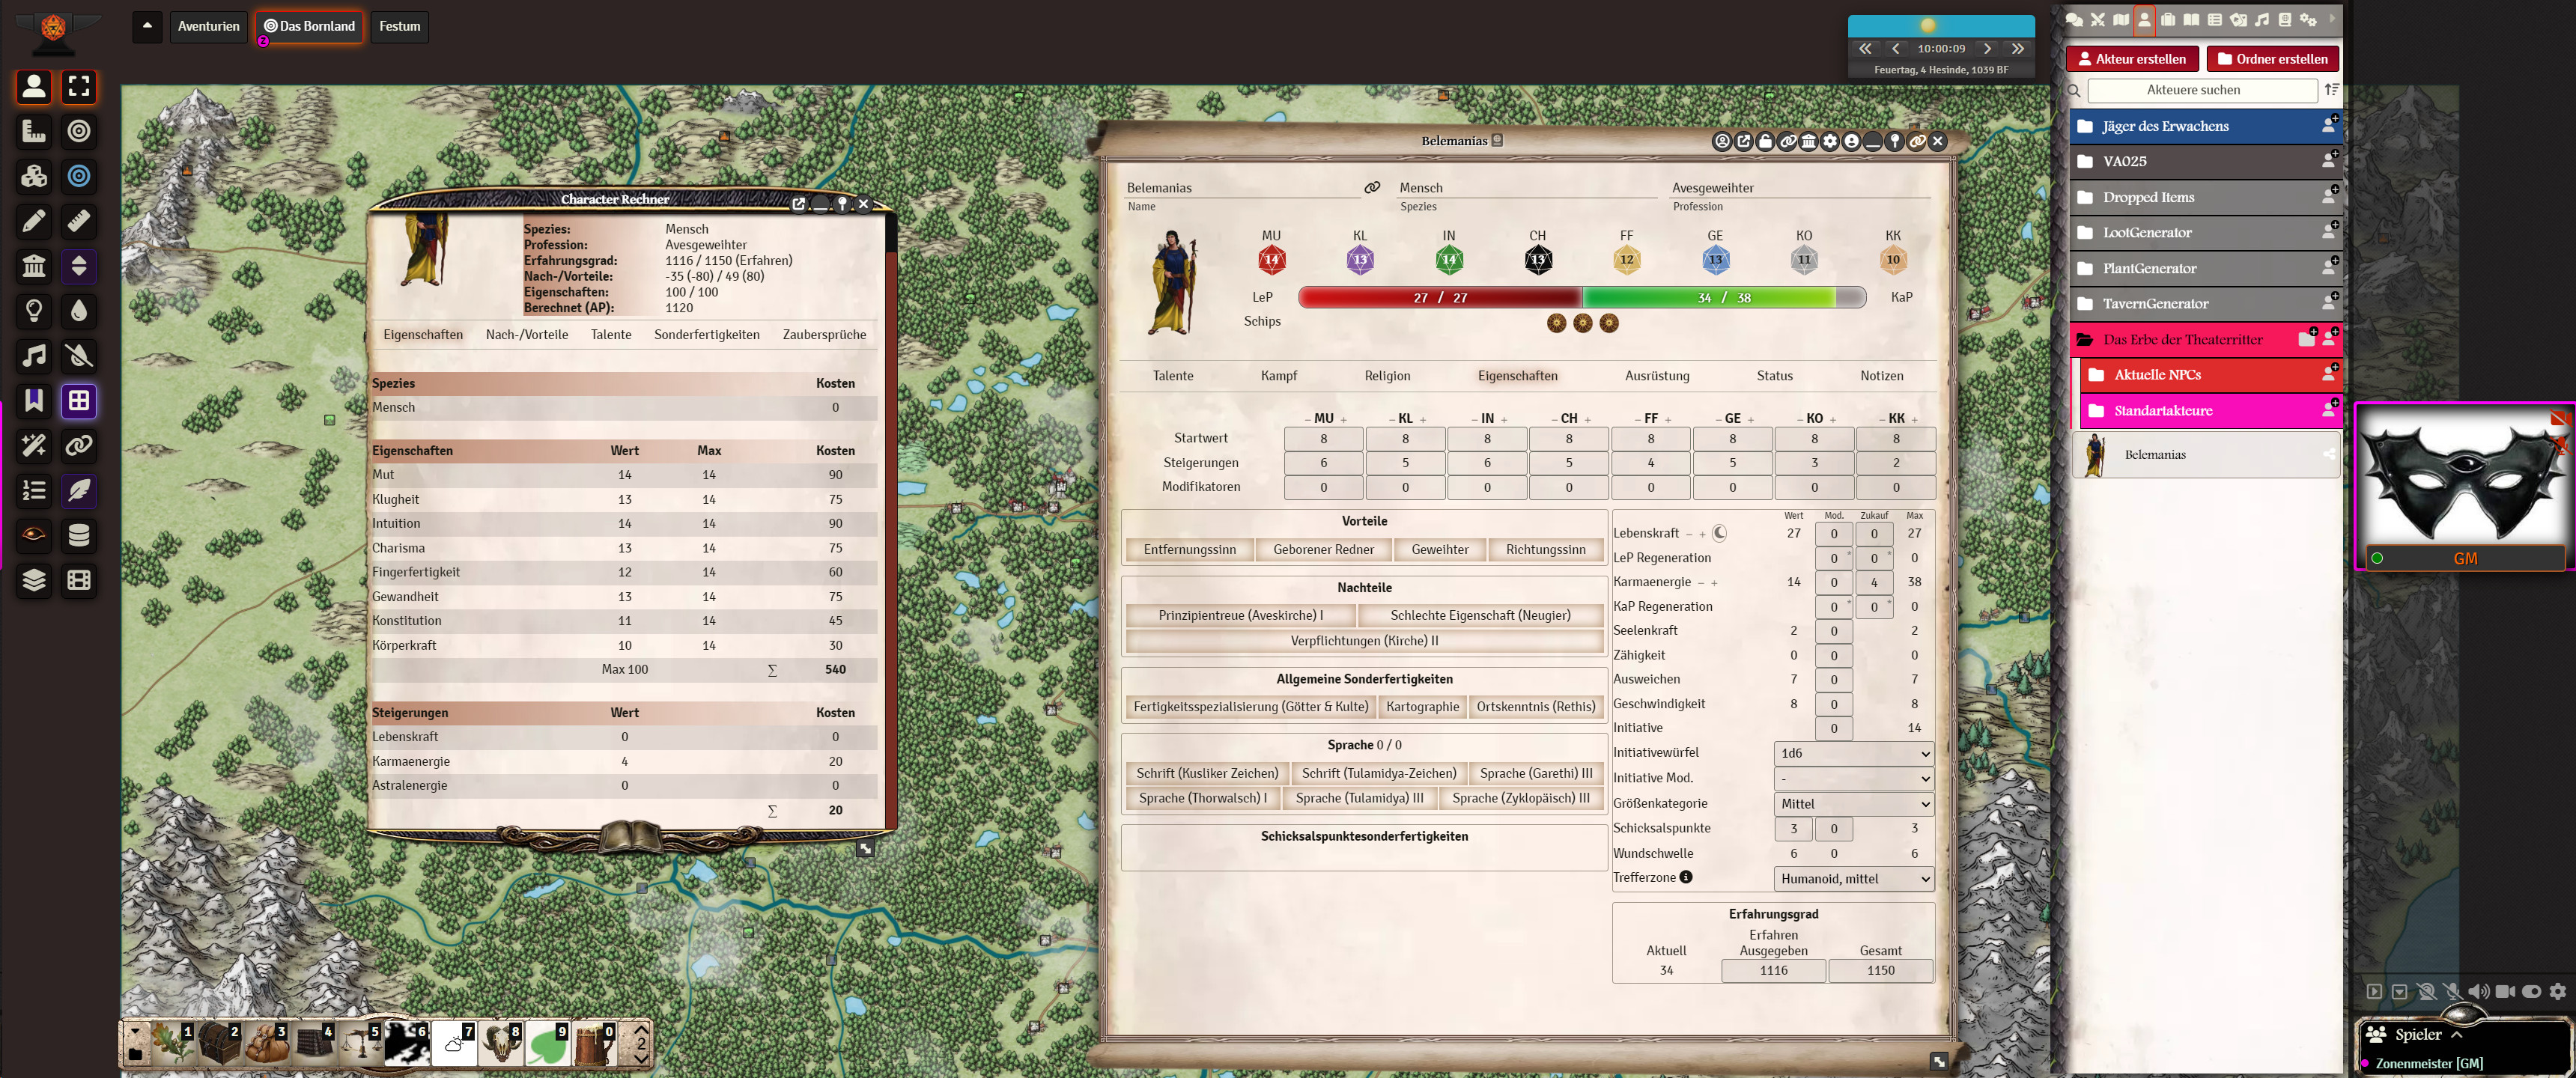This screenshot has width=2576, height=1078.
Task: Select the Drawing tools pencil icon
Action: (34, 221)
